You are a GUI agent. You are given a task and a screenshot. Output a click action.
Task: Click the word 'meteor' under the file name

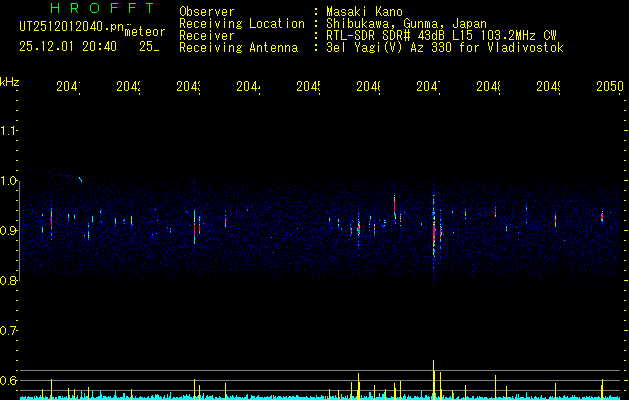pos(145,32)
